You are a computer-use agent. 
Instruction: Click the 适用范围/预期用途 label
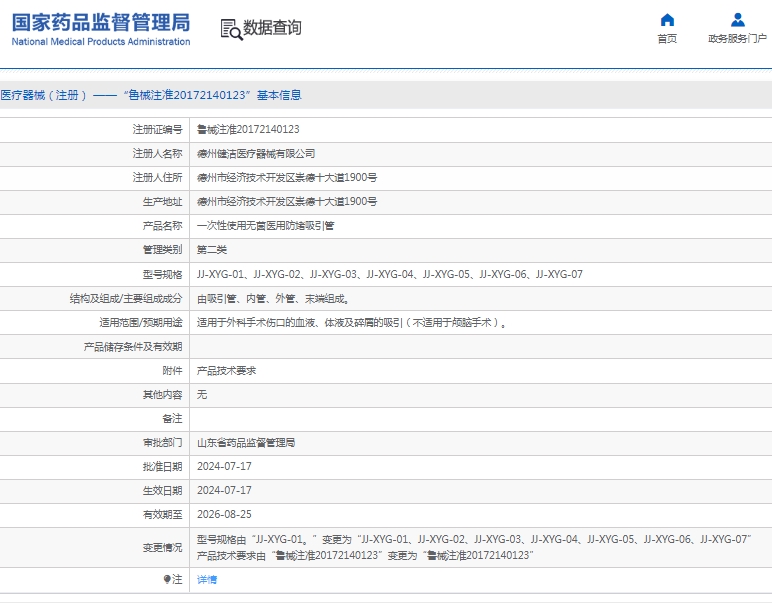pyautogui.click(x=141, y=322)
